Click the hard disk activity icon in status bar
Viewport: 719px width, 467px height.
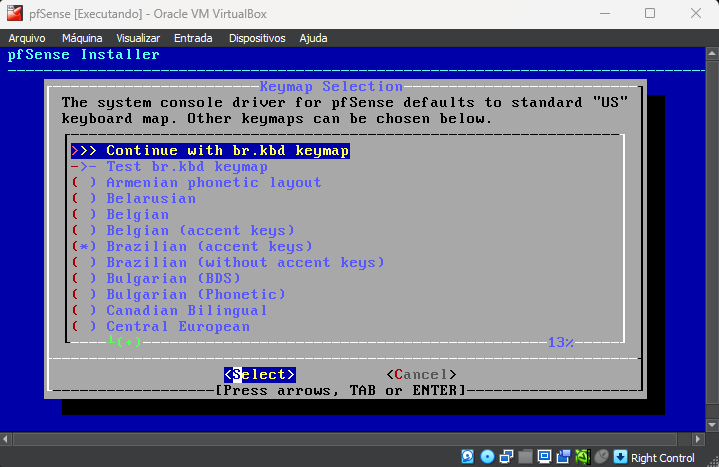click(467, 457)
